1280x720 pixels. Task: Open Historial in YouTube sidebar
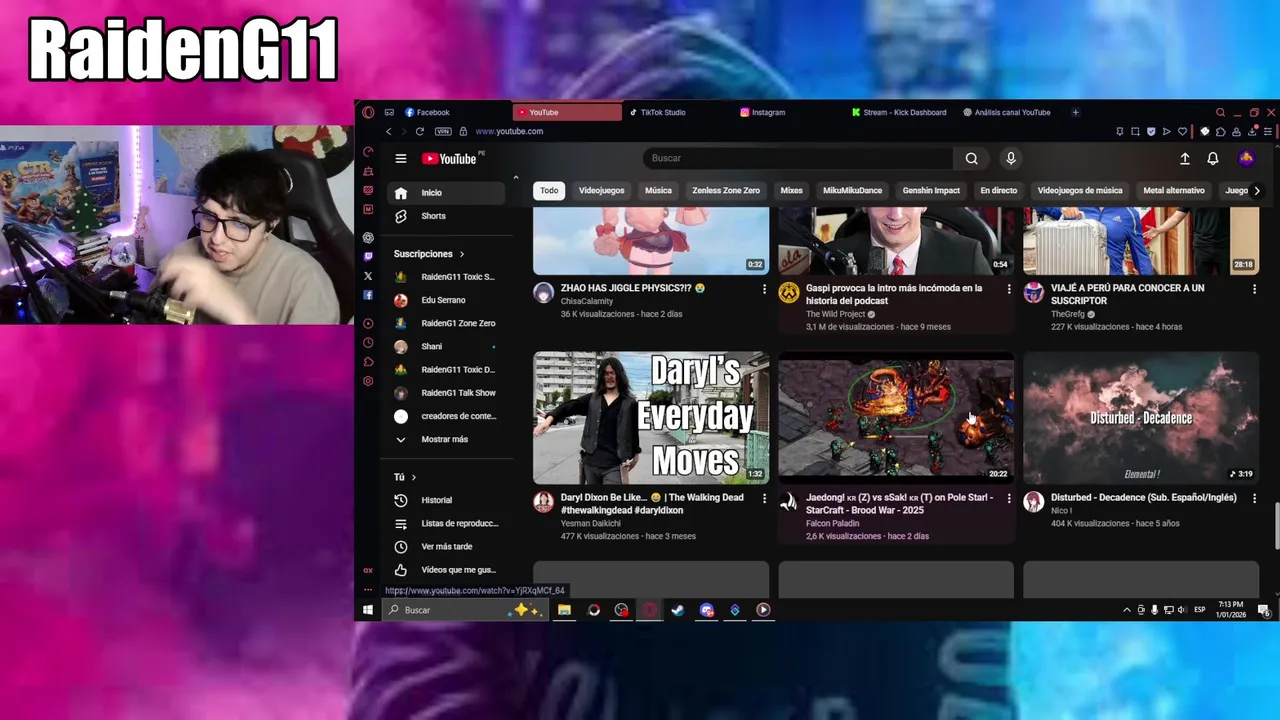coord(448,500)
